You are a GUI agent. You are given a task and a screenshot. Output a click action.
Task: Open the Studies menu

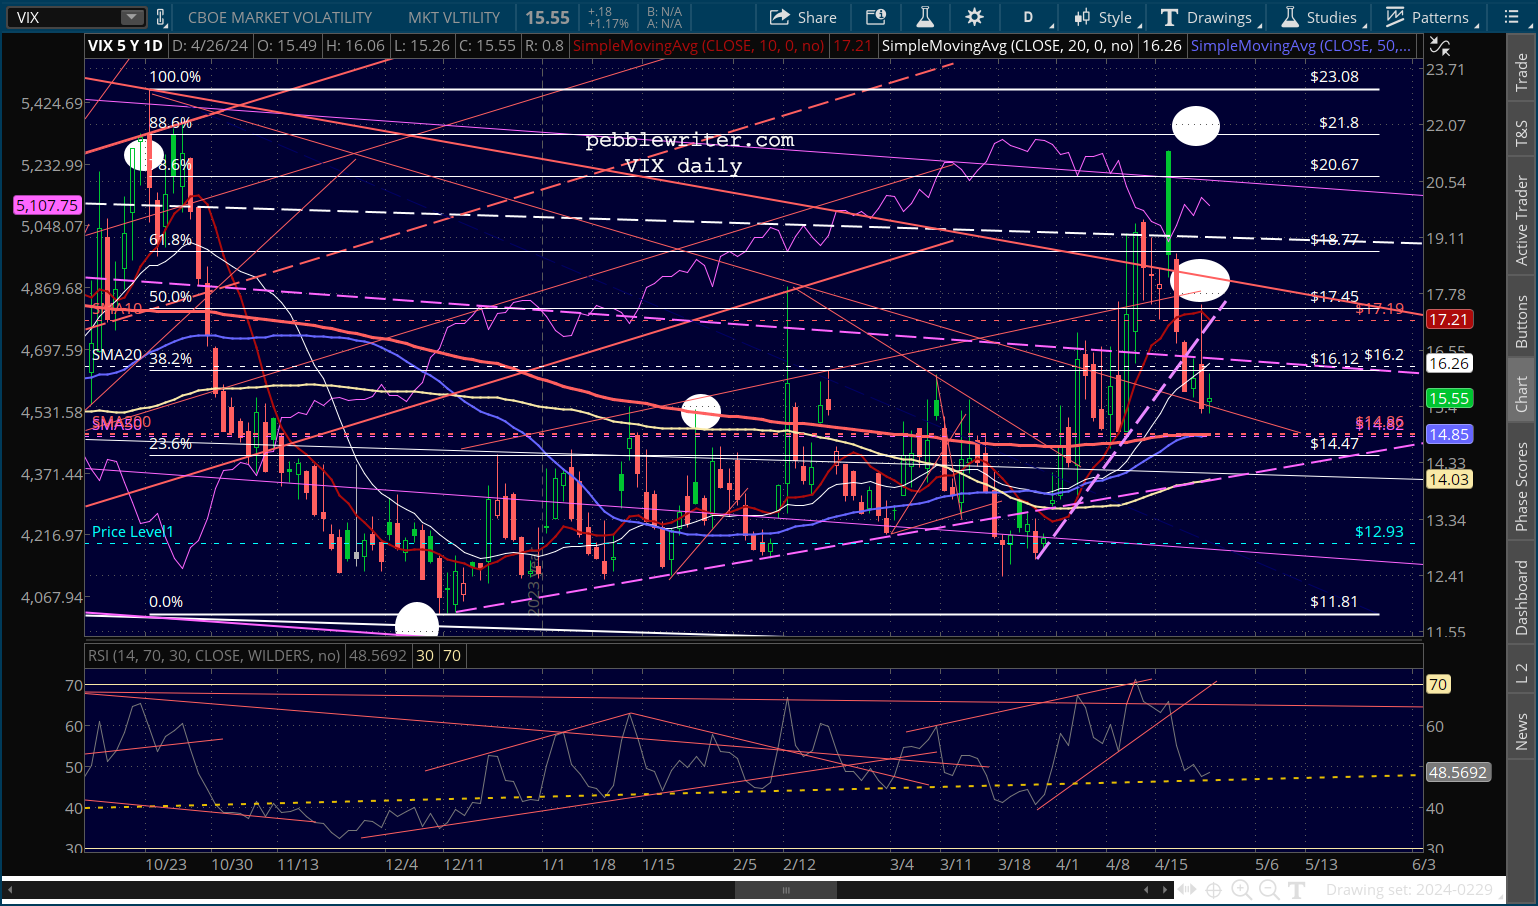click(1319, 17)
